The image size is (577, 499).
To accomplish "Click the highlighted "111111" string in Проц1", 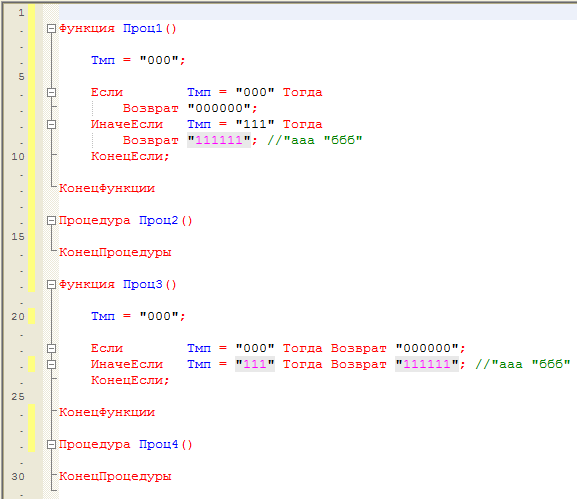I will pyautogui.click(x=219, y=140).
